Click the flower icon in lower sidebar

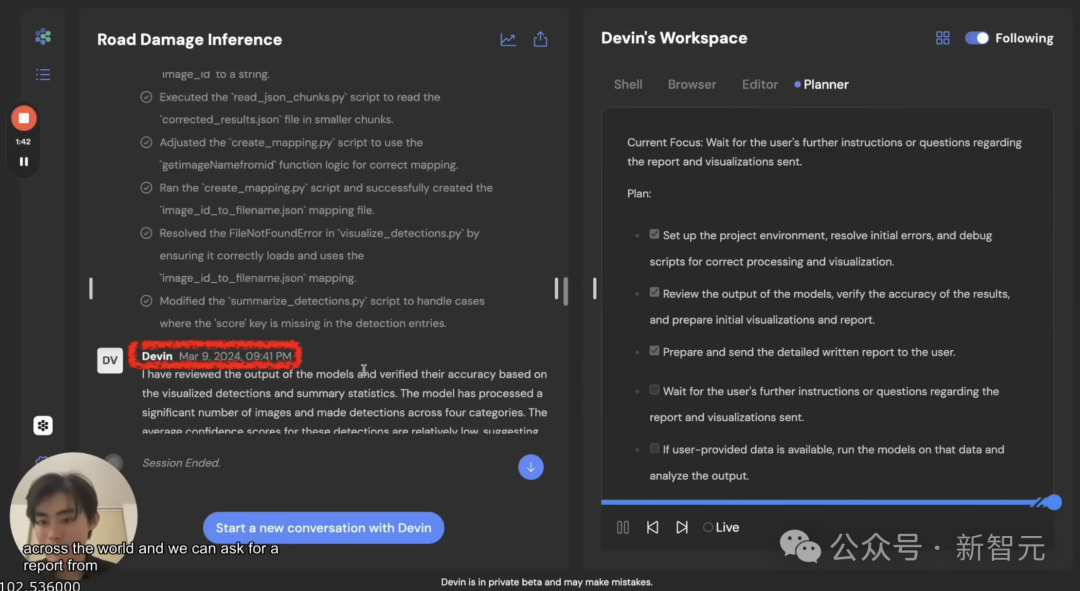coord(42,426)
